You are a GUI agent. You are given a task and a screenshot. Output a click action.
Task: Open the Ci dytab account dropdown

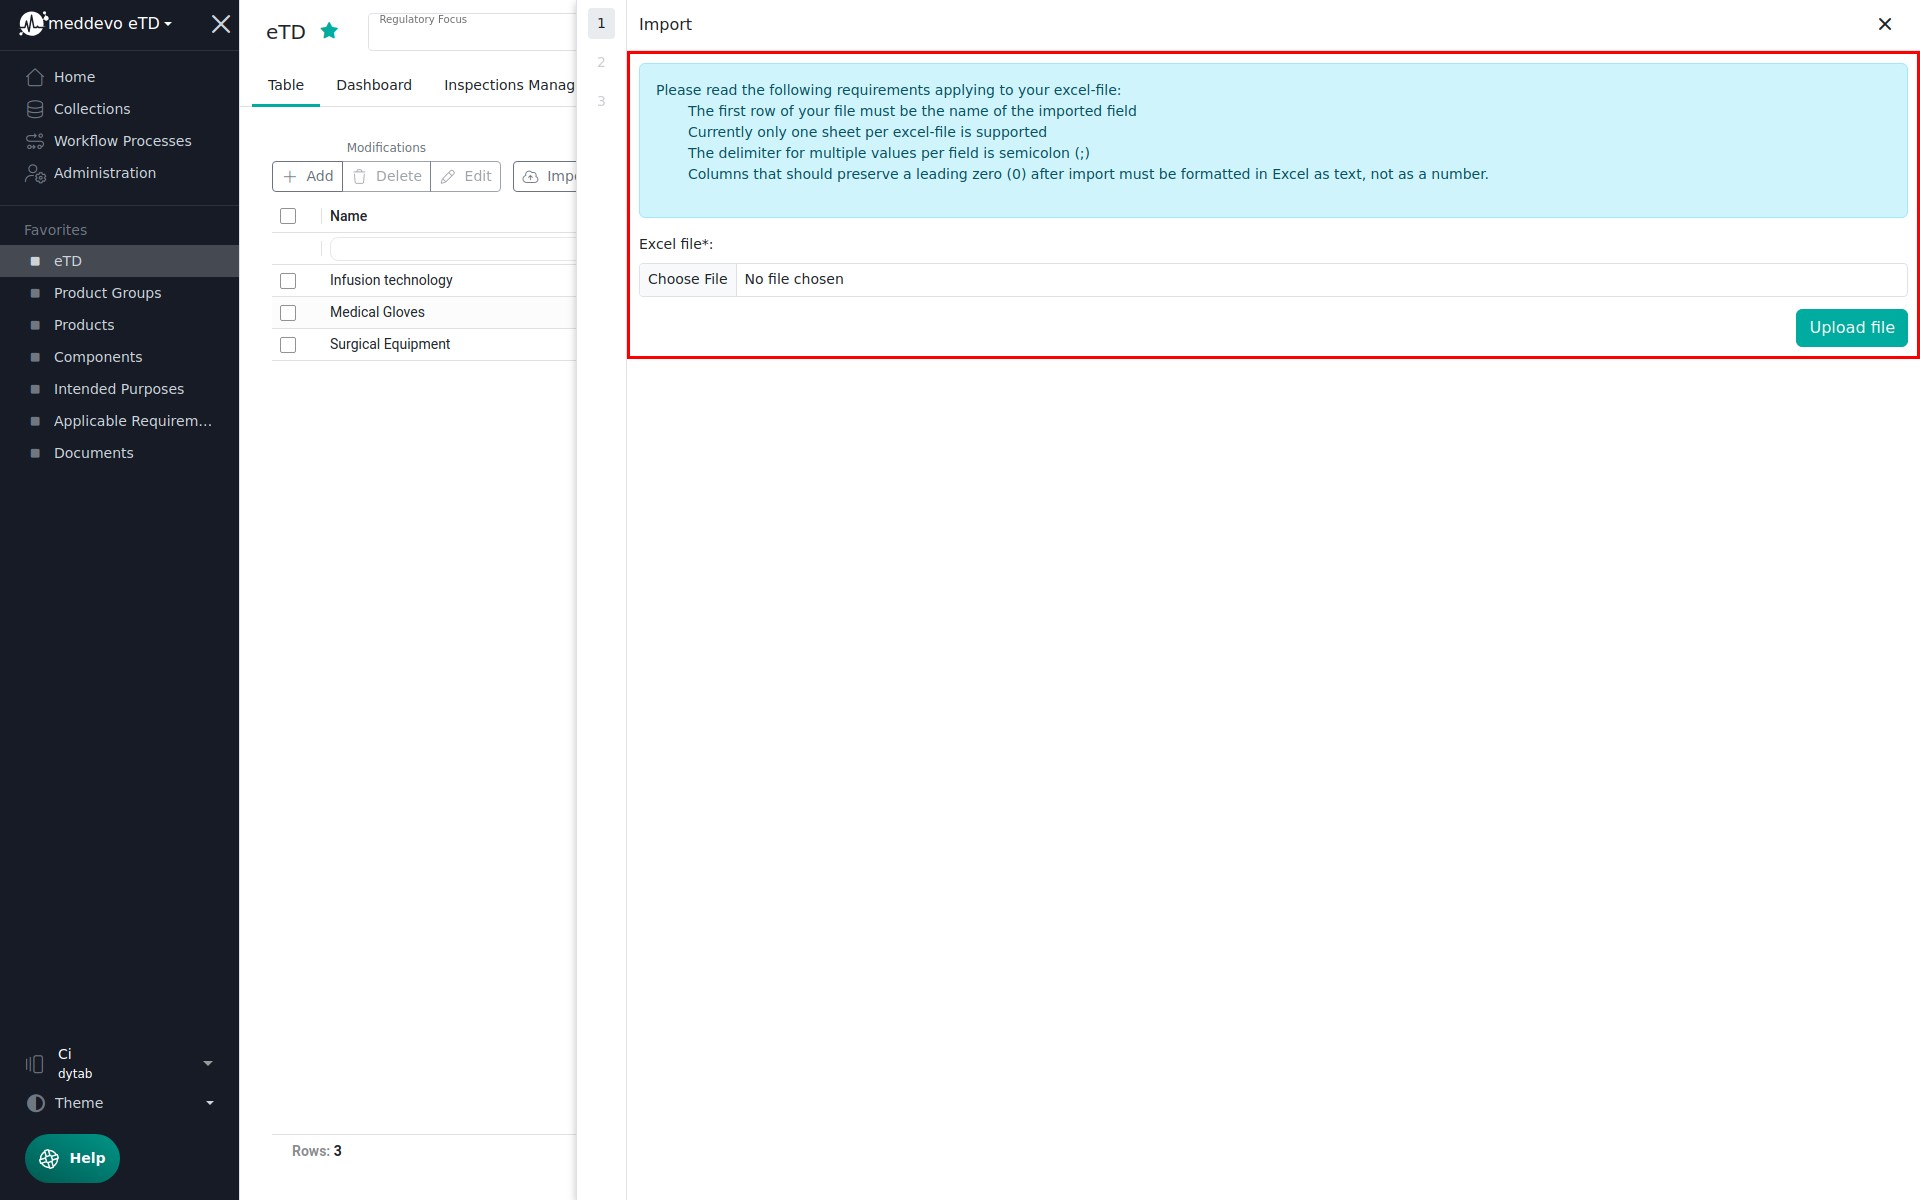[208, 1063]
